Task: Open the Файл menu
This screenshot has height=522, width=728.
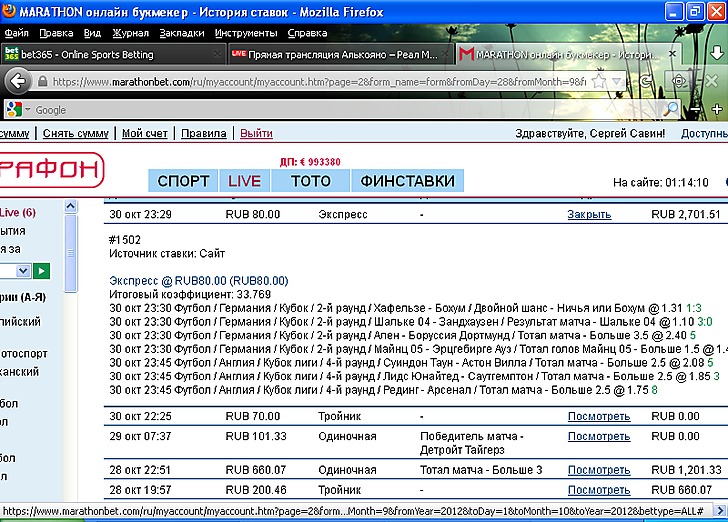Action: 16,33
